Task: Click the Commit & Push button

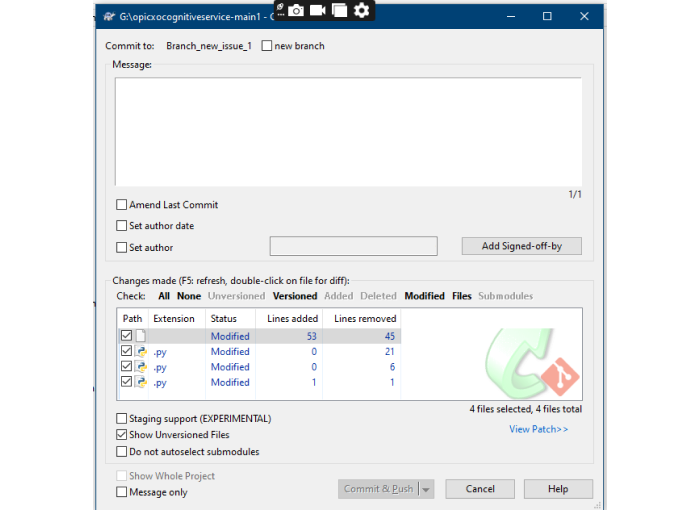Action: pyautogui.click(x=378, y=489)
